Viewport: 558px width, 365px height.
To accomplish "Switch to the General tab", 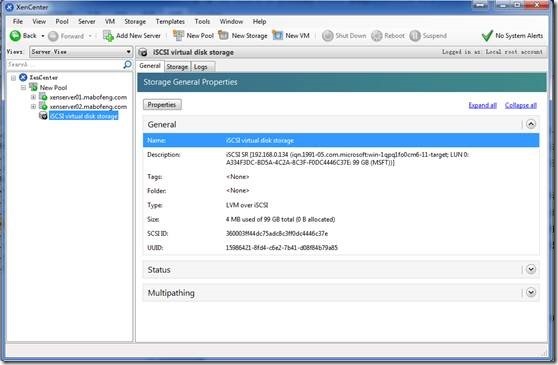I will point(150,66).
